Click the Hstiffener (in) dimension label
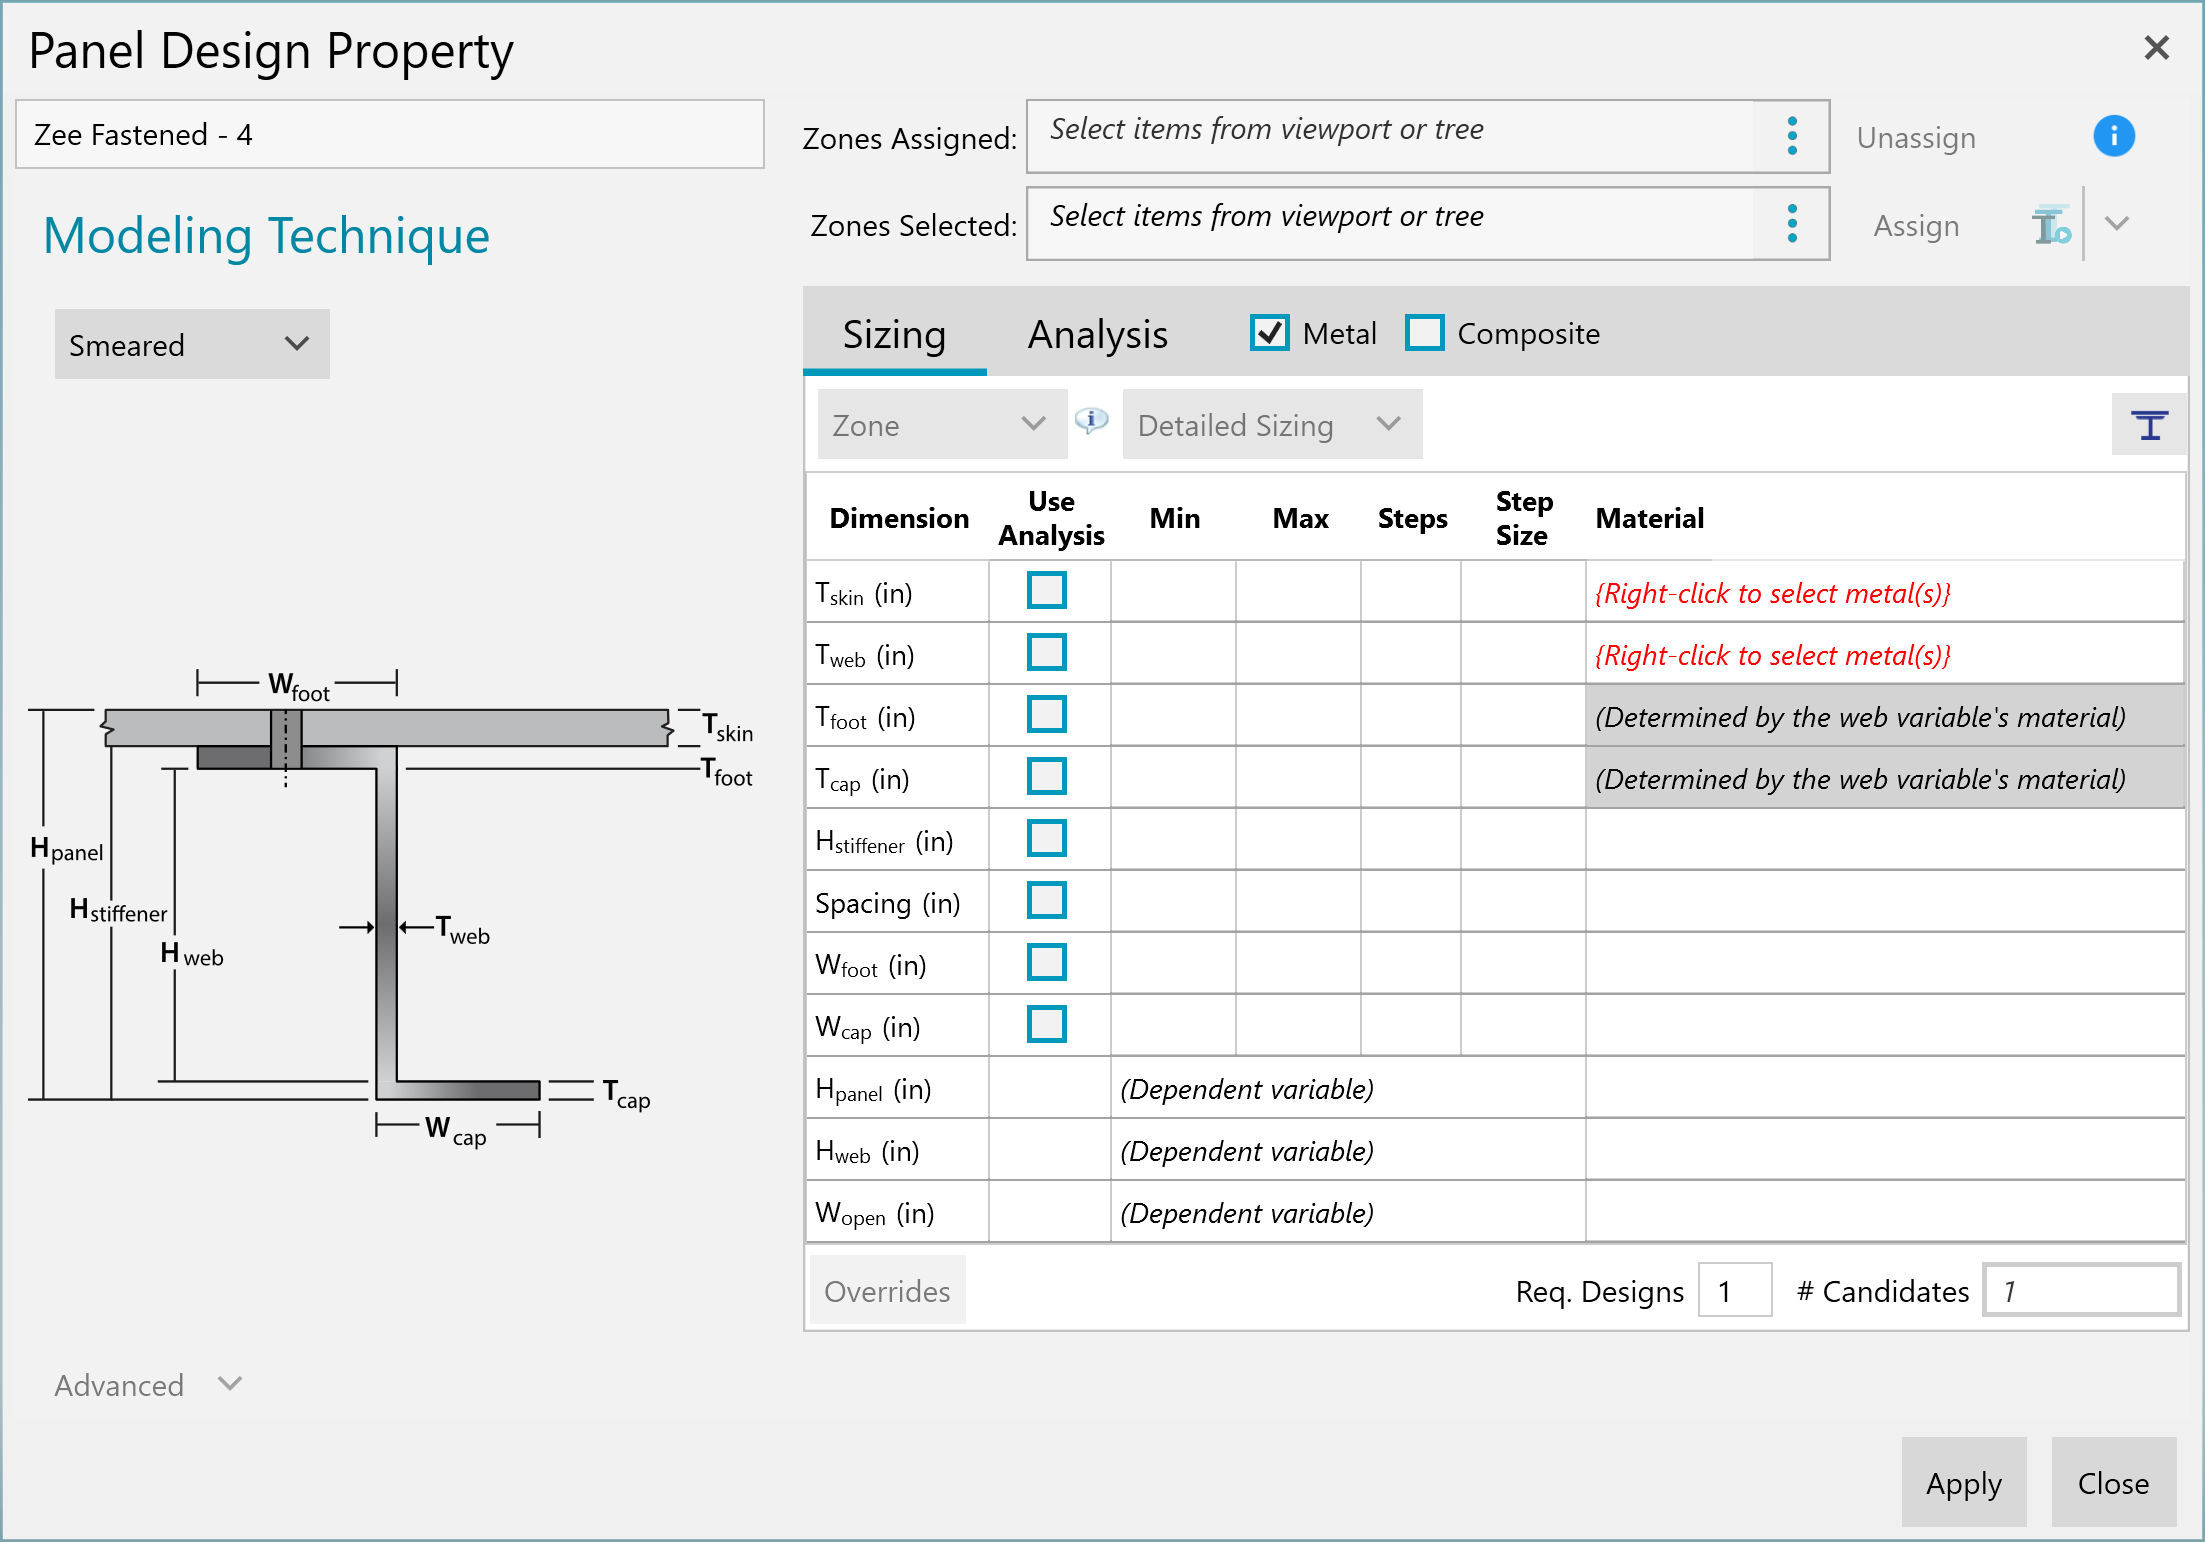 pos(884,841)
